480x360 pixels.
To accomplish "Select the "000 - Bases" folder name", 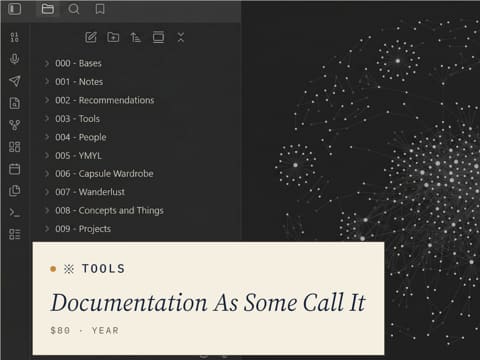I will tap(78, 63).
